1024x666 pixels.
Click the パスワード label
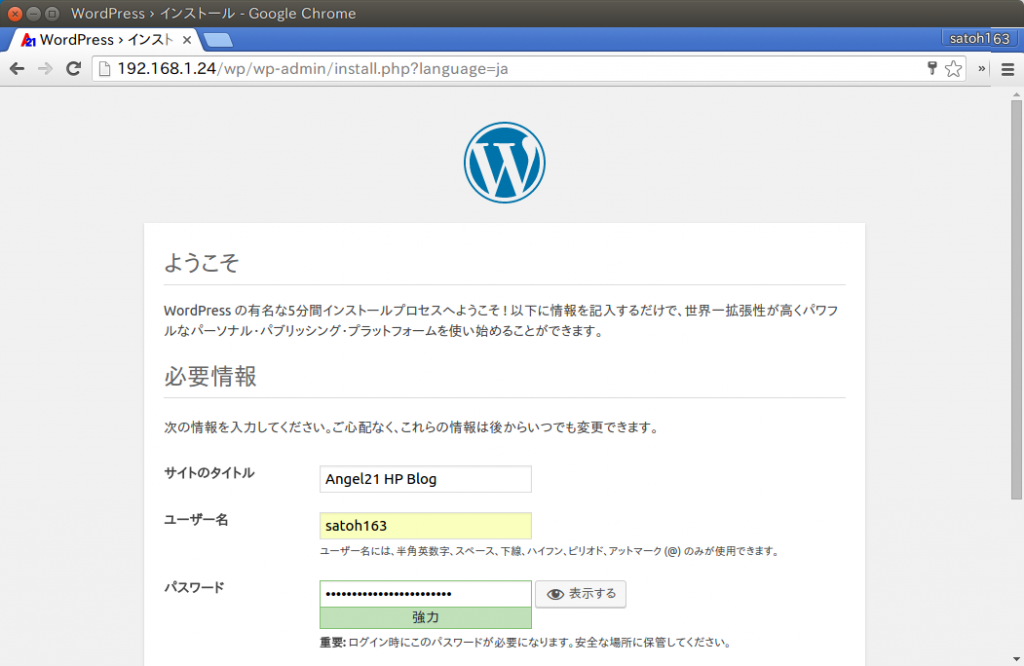[x=194, y=588]
